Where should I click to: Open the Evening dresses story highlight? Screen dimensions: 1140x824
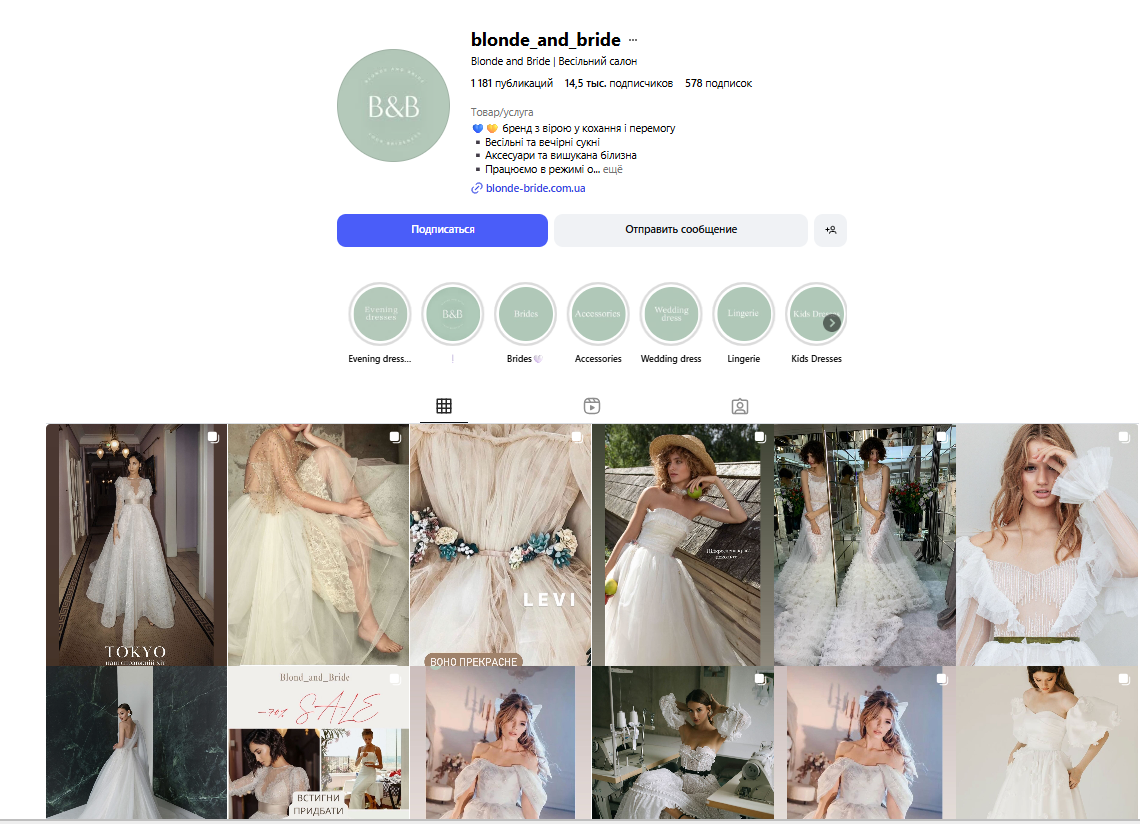pyautogui.click(x=380, y=313)
